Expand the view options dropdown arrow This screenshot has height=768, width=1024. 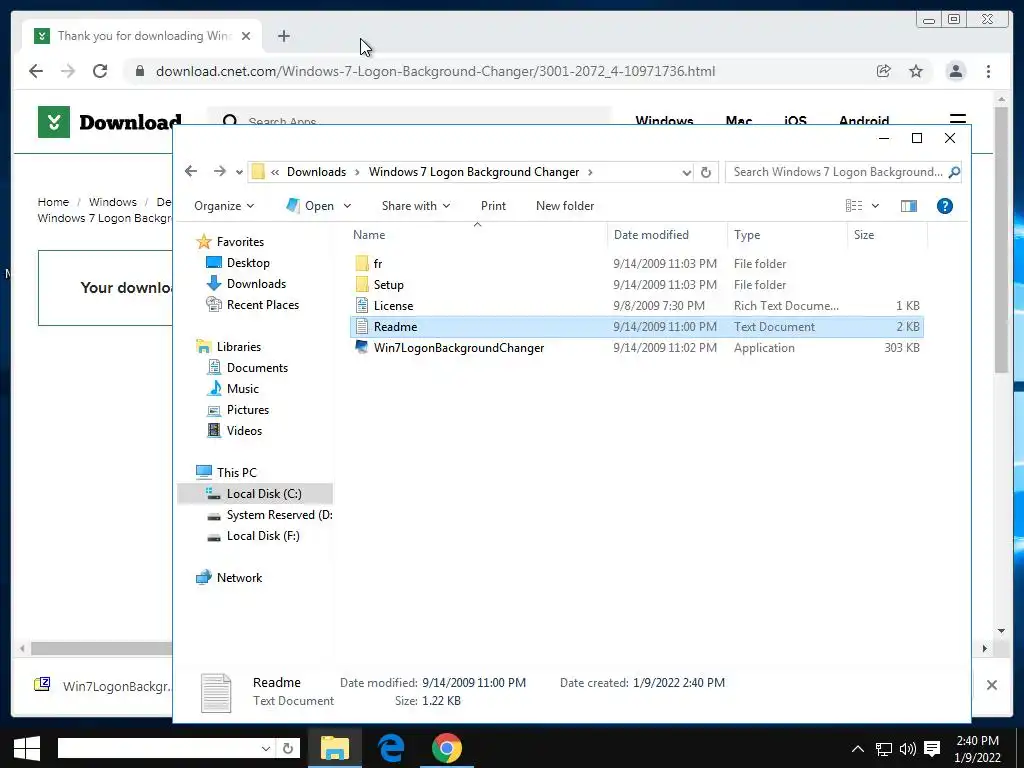coord(875,206)
